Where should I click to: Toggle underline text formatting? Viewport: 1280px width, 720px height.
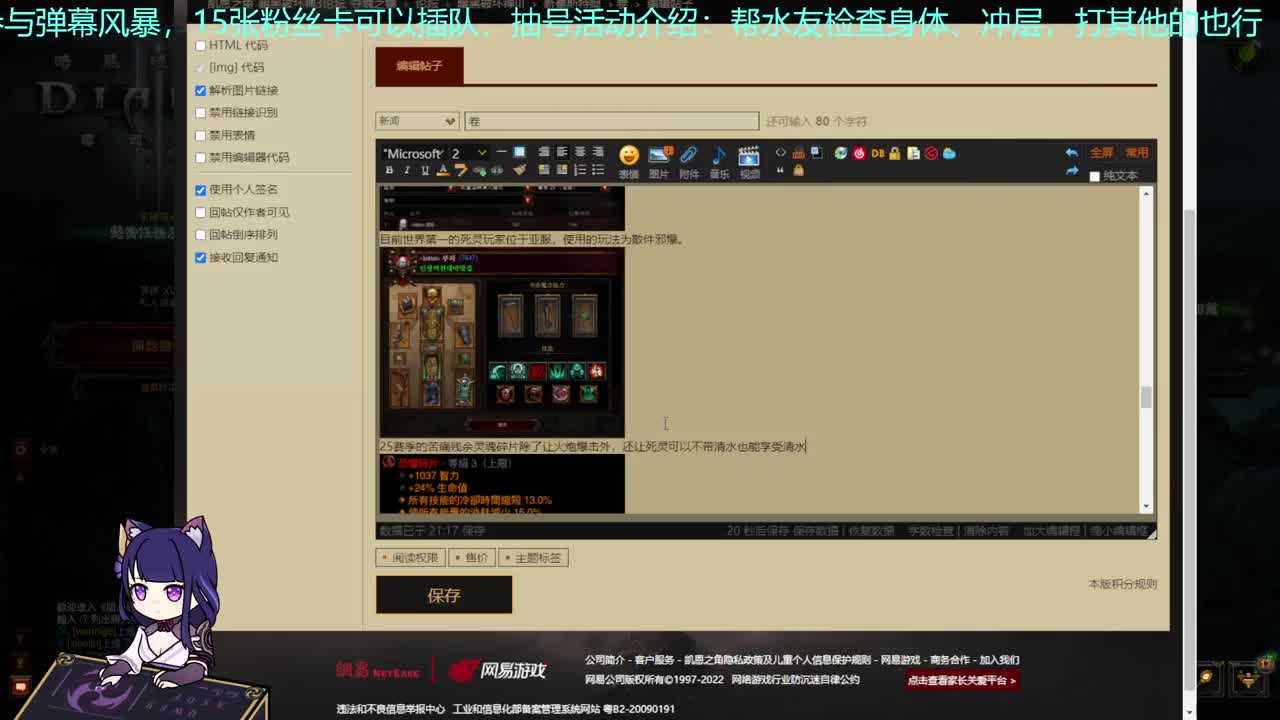click(425, 170)
